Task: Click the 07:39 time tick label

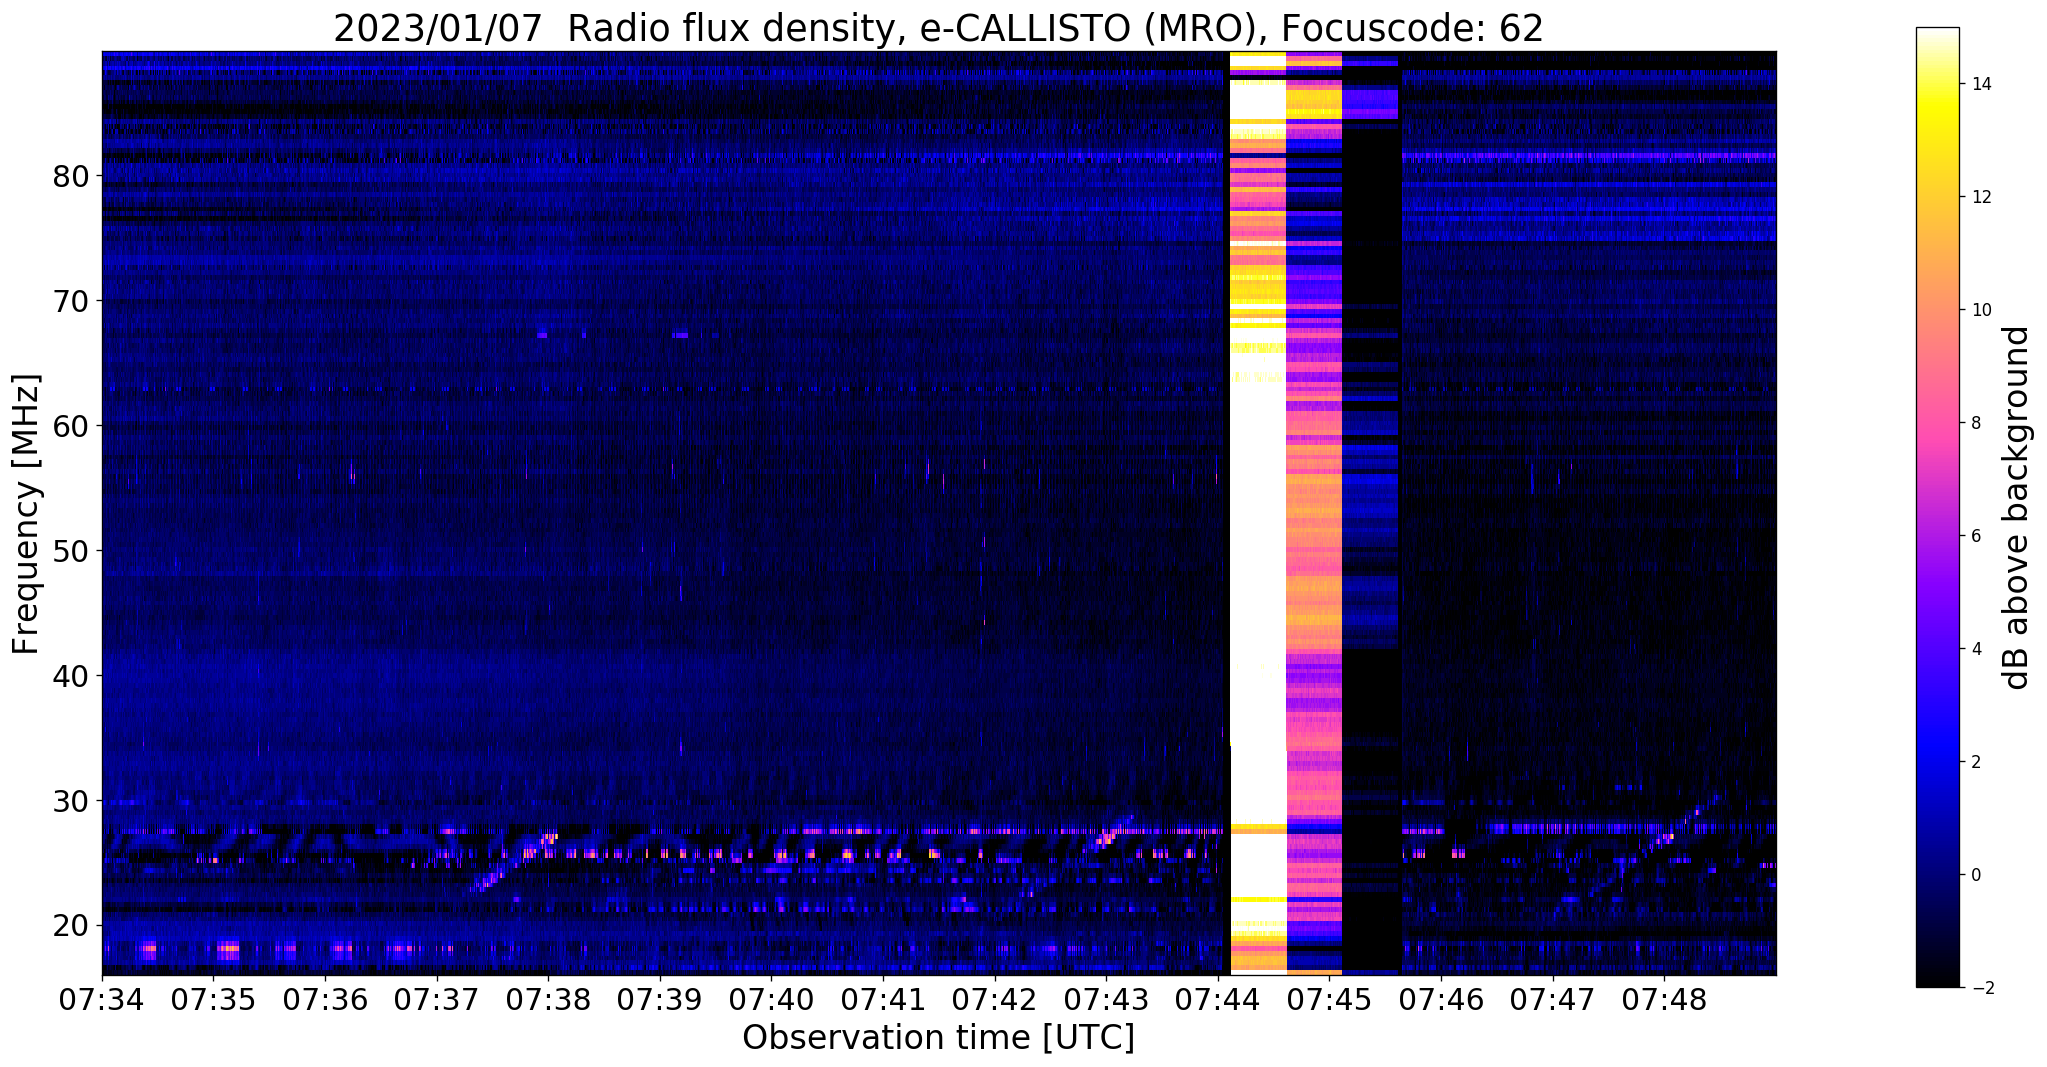Action: click(659, 999)
